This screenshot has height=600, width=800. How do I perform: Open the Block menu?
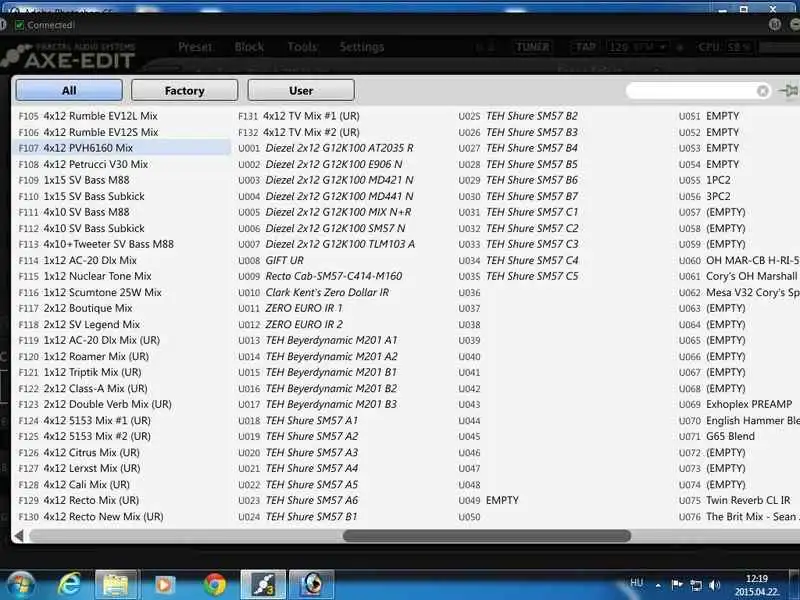pos(249,47)
